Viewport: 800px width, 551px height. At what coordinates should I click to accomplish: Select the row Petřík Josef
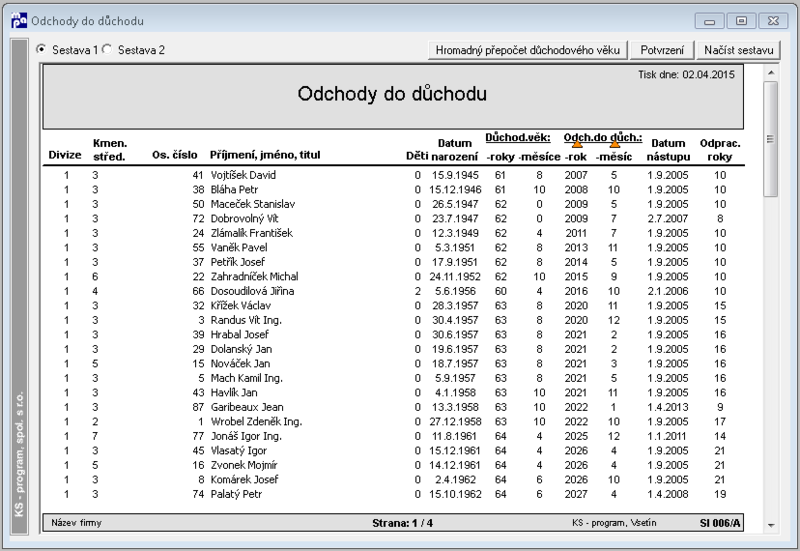point(393,262)
